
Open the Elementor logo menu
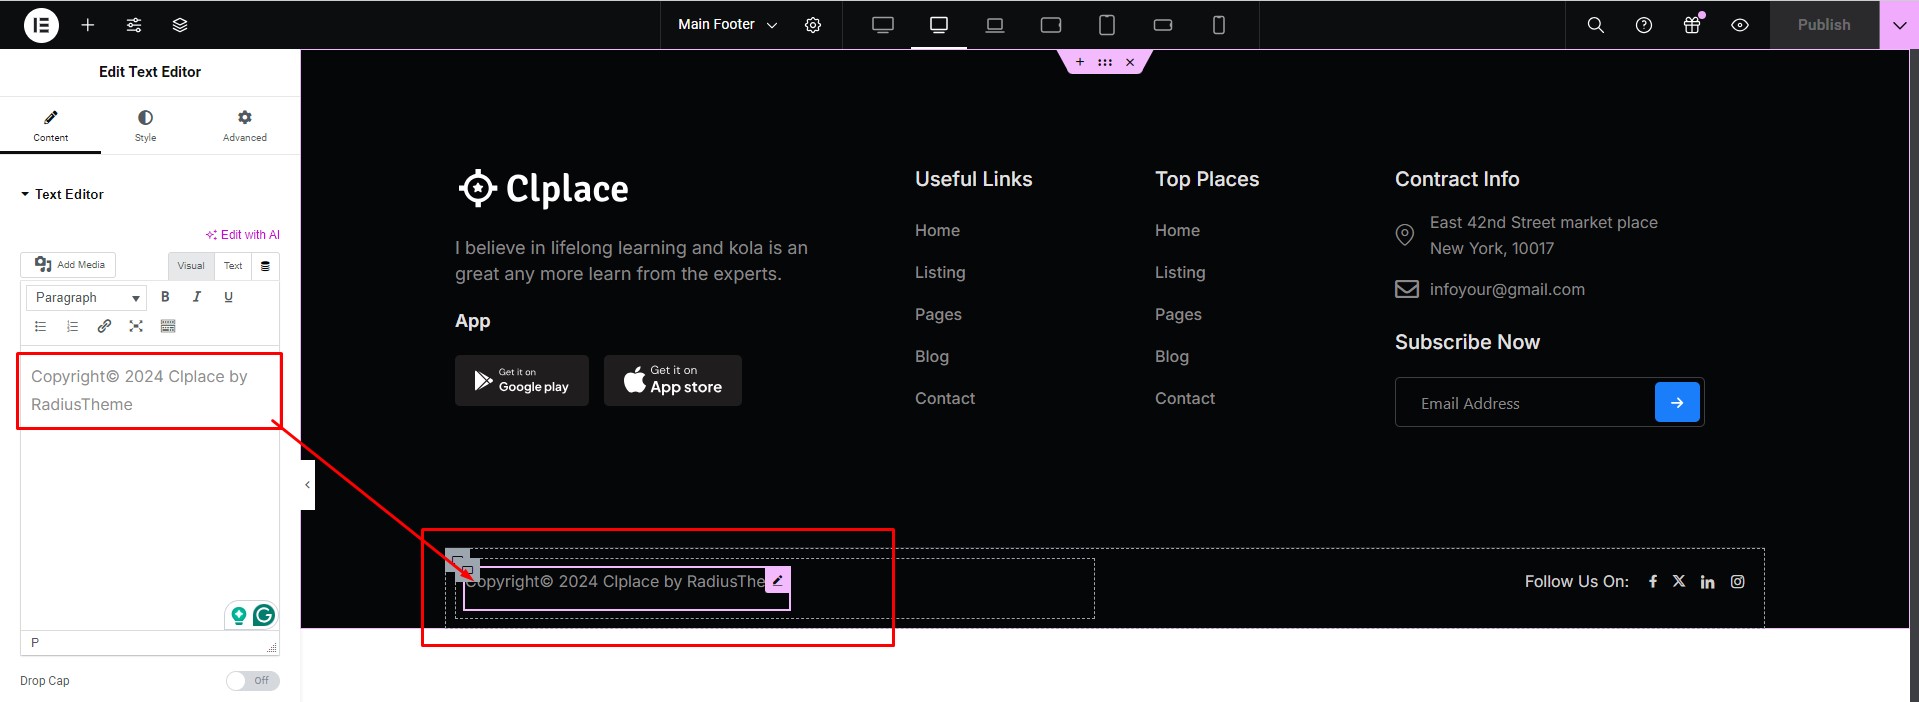[x=41, y=25]
